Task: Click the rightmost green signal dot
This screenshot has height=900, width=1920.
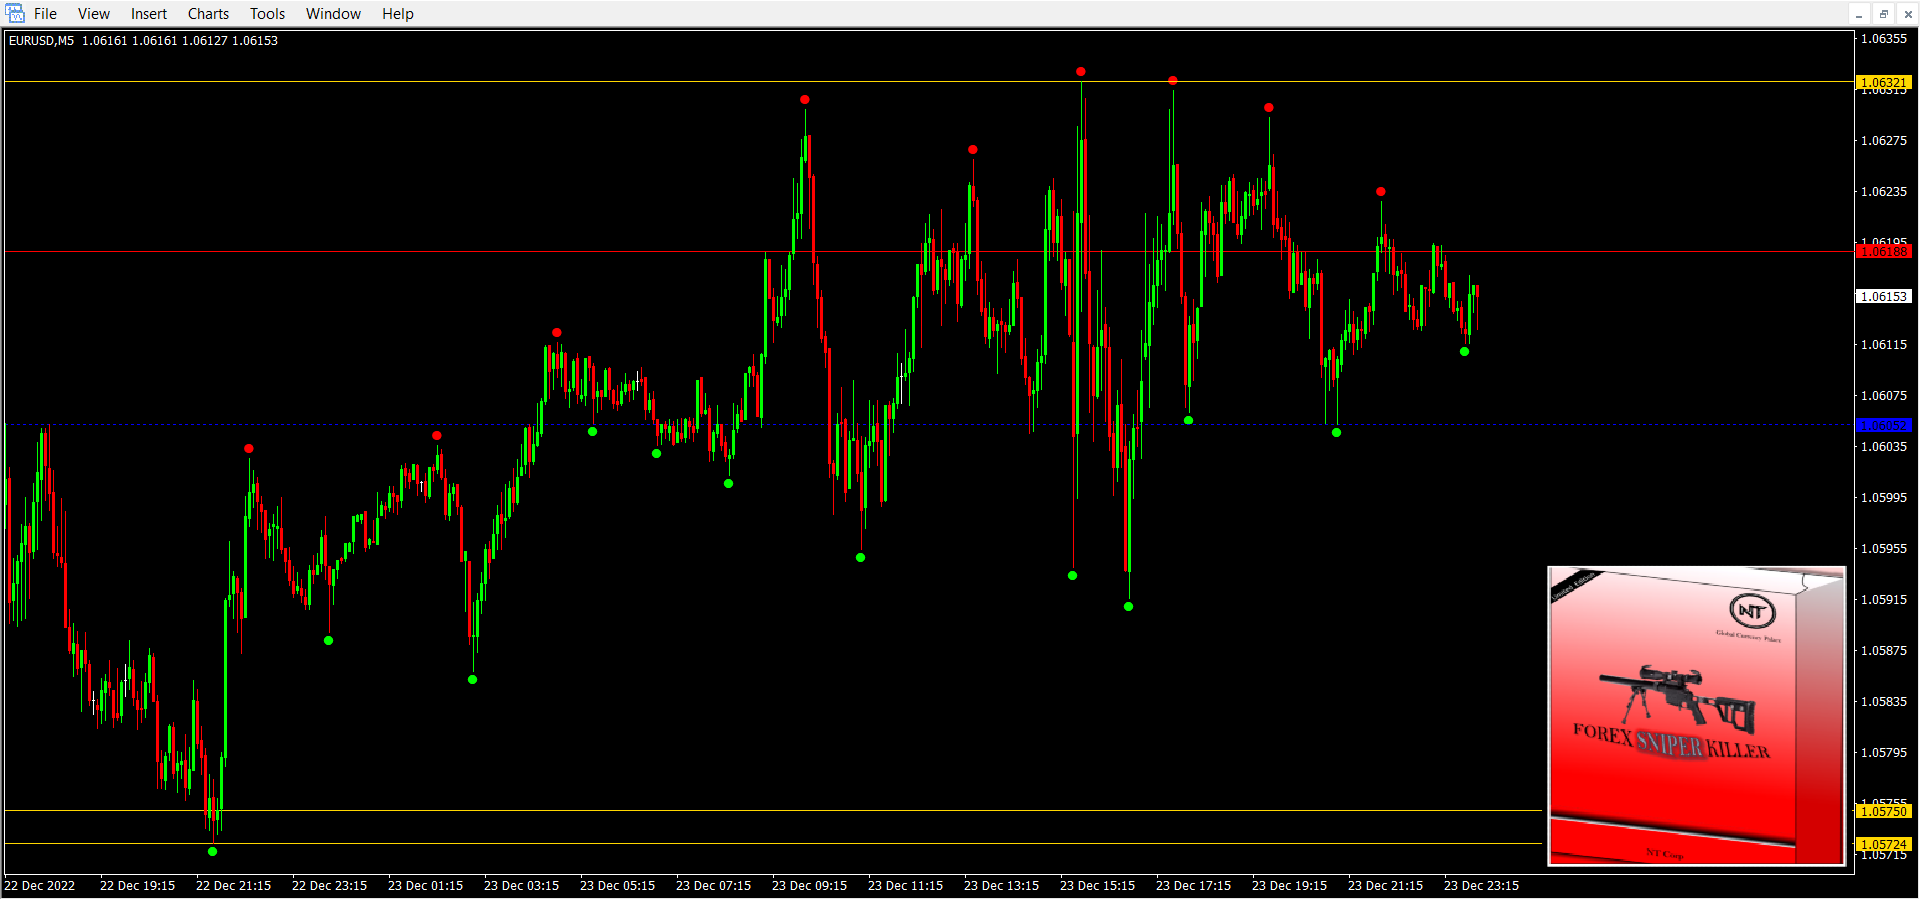Action: [x=1465, y=352]
